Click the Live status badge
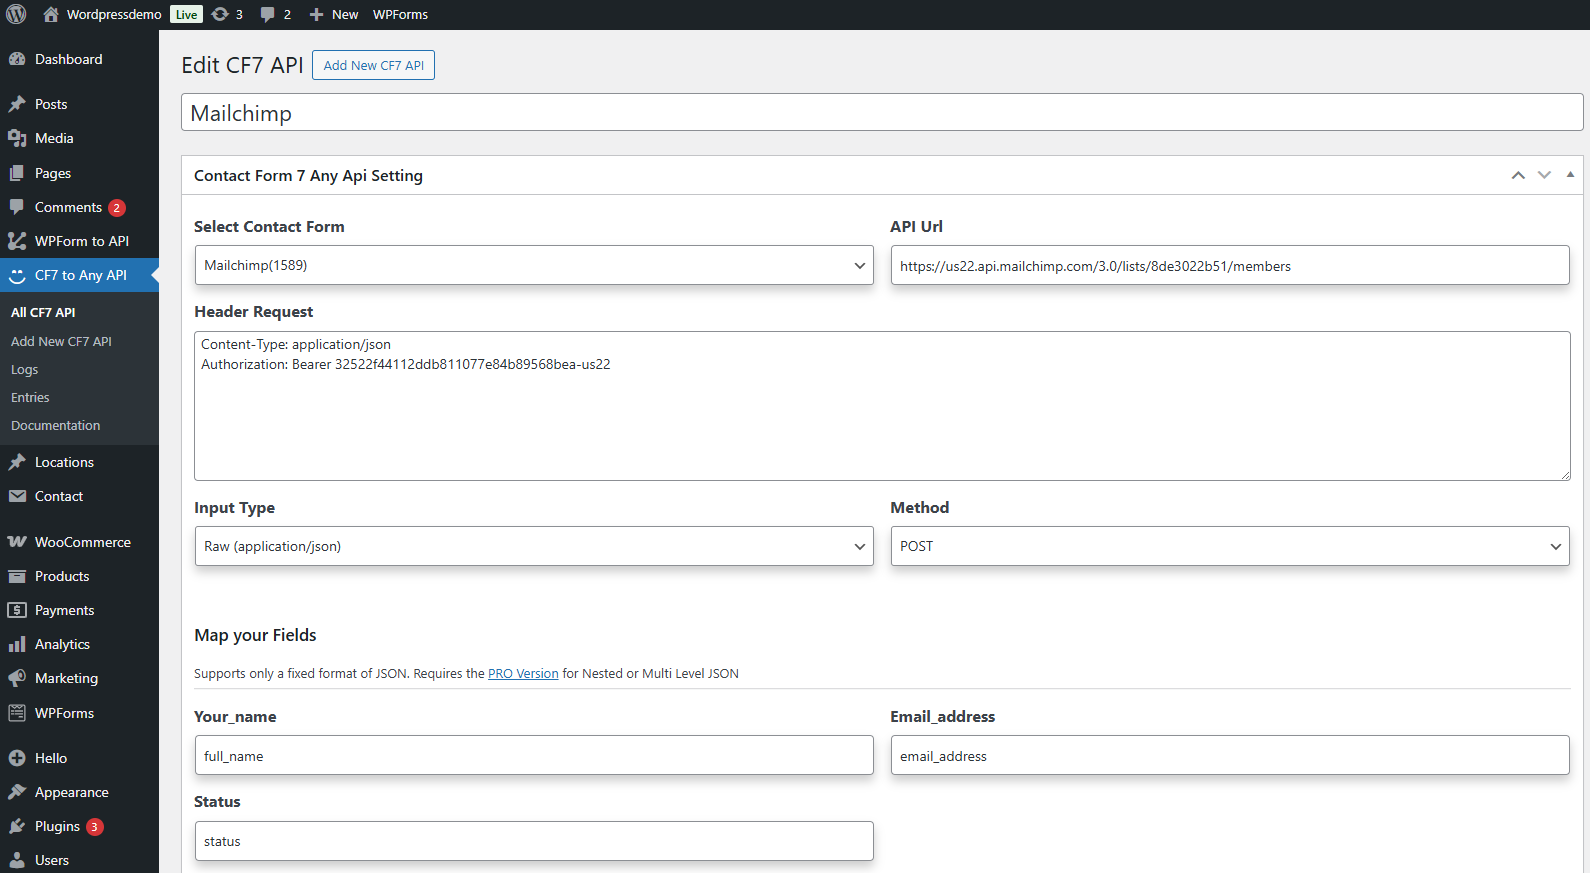The width and height of the screenshot is (1590, 873). (186, 14)
